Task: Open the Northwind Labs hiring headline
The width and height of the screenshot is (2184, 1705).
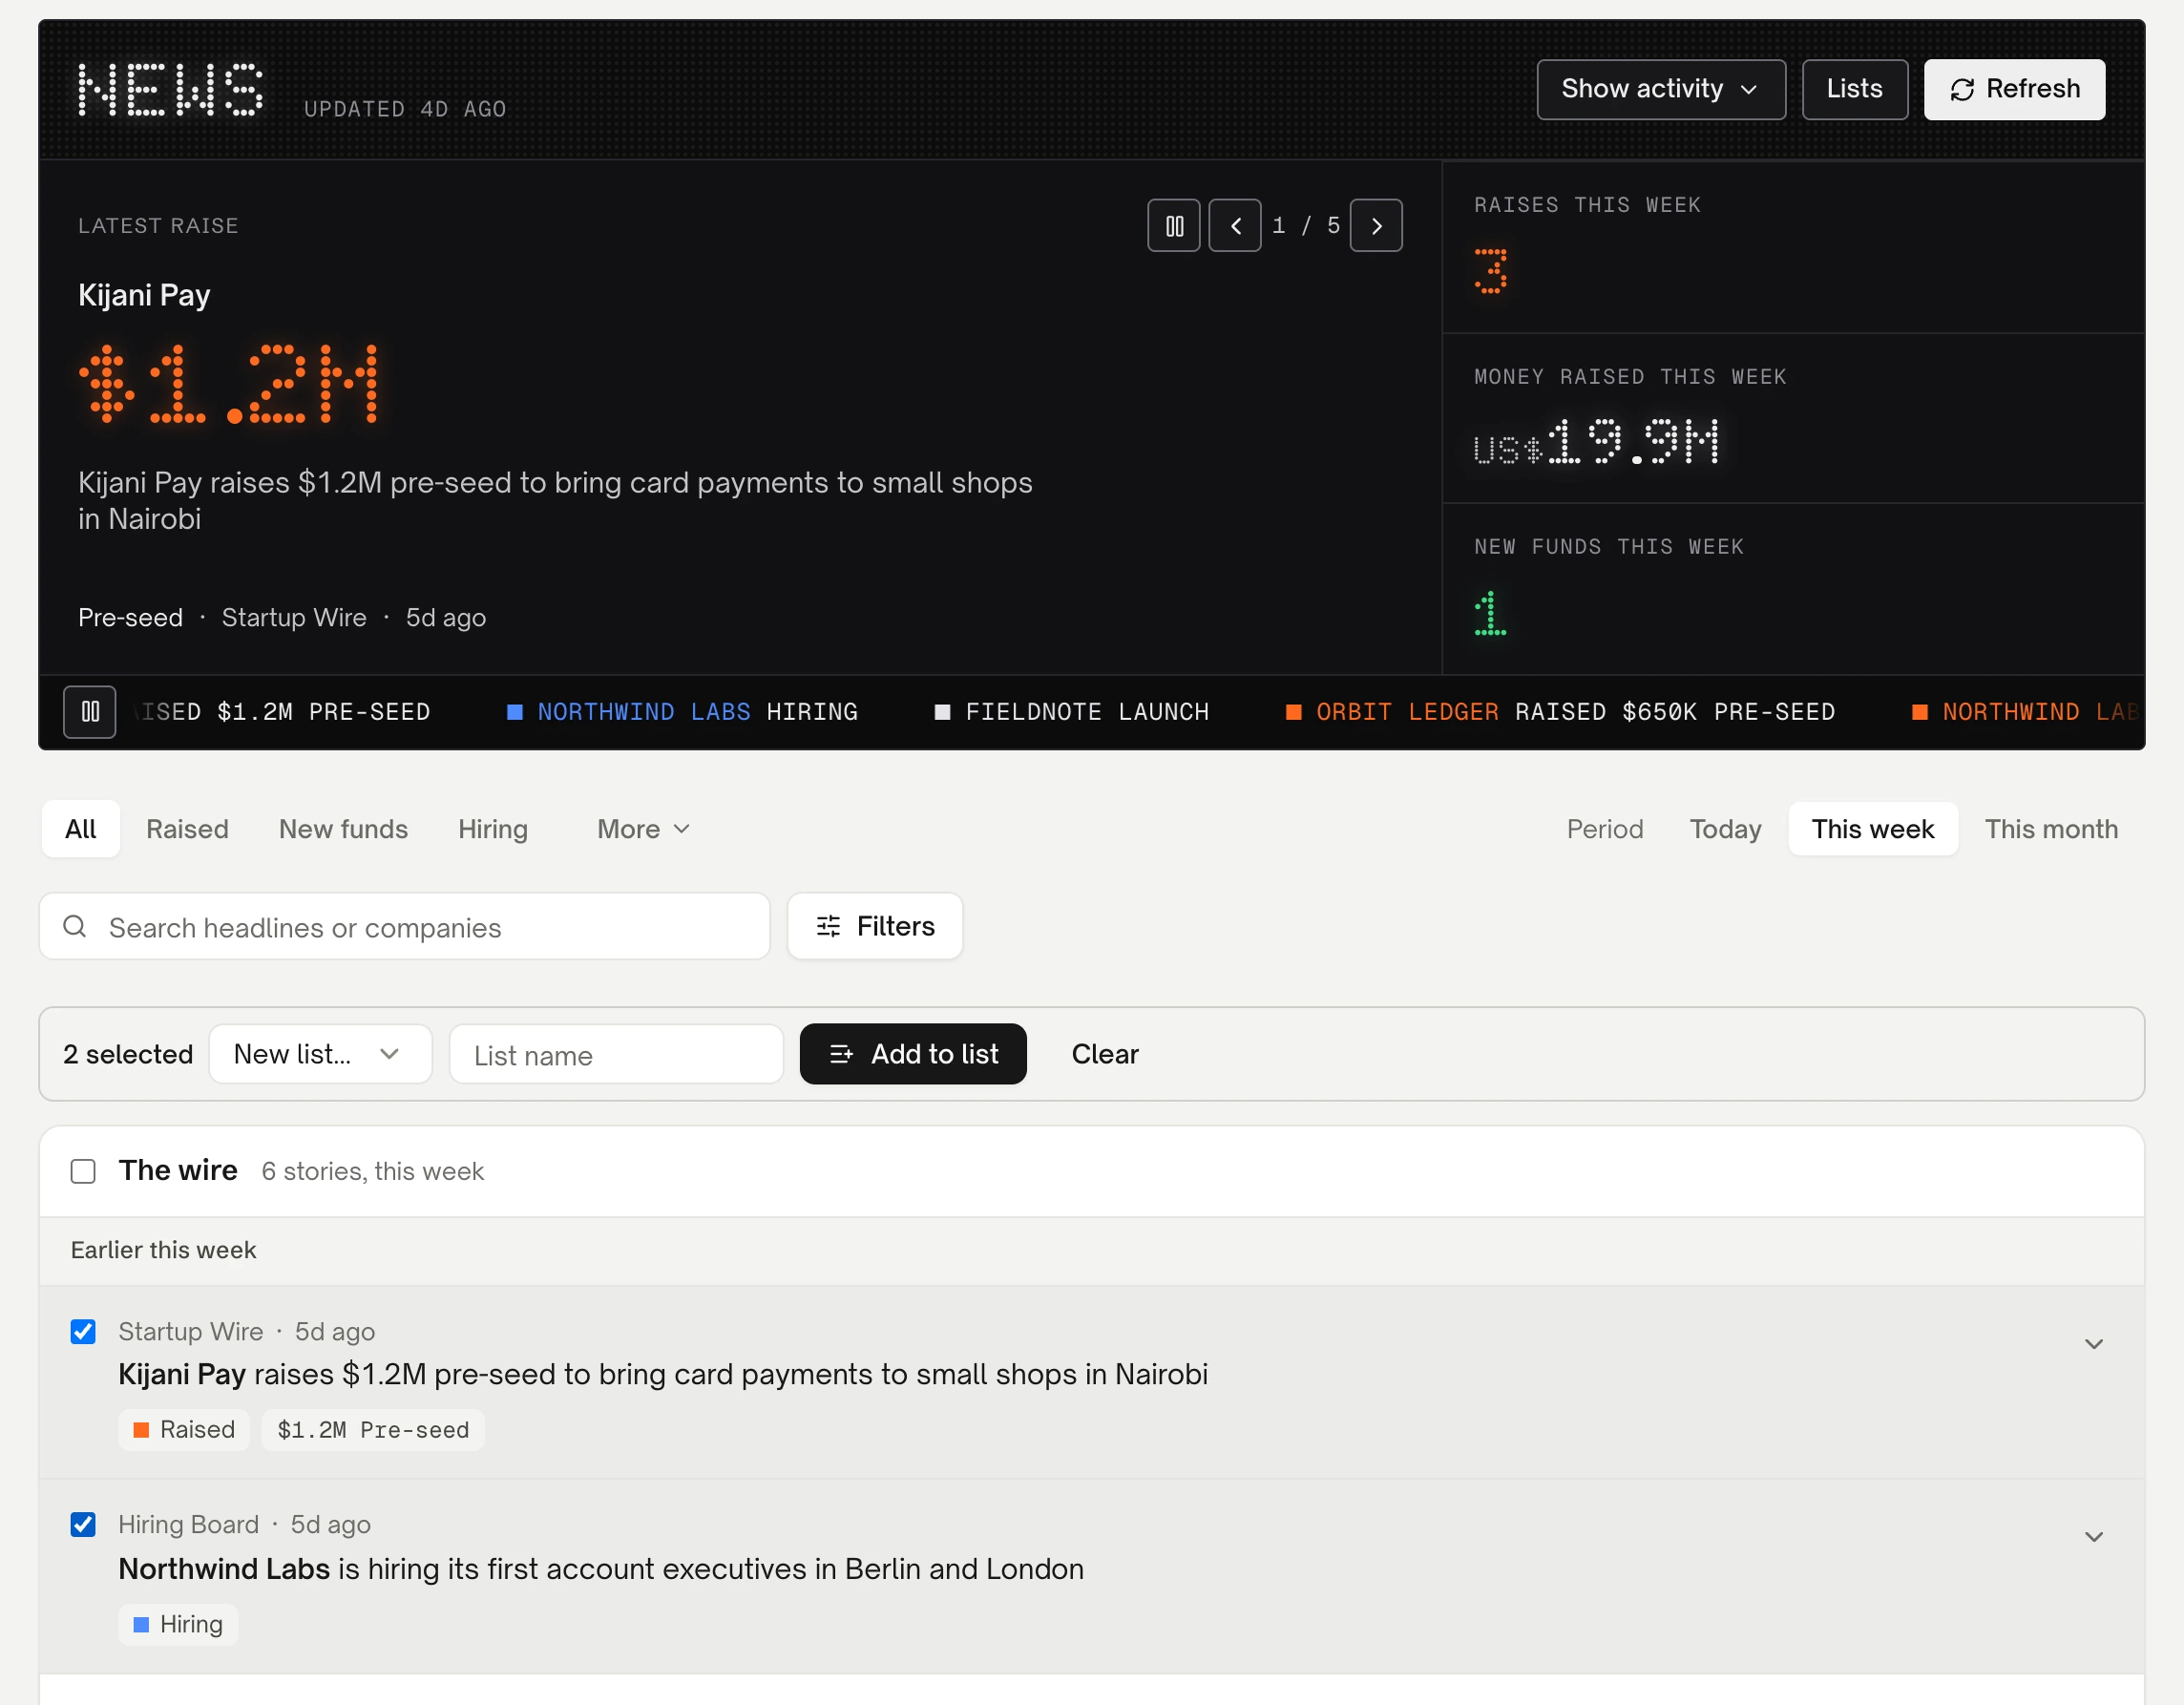Action: [x=601, y=1569]
